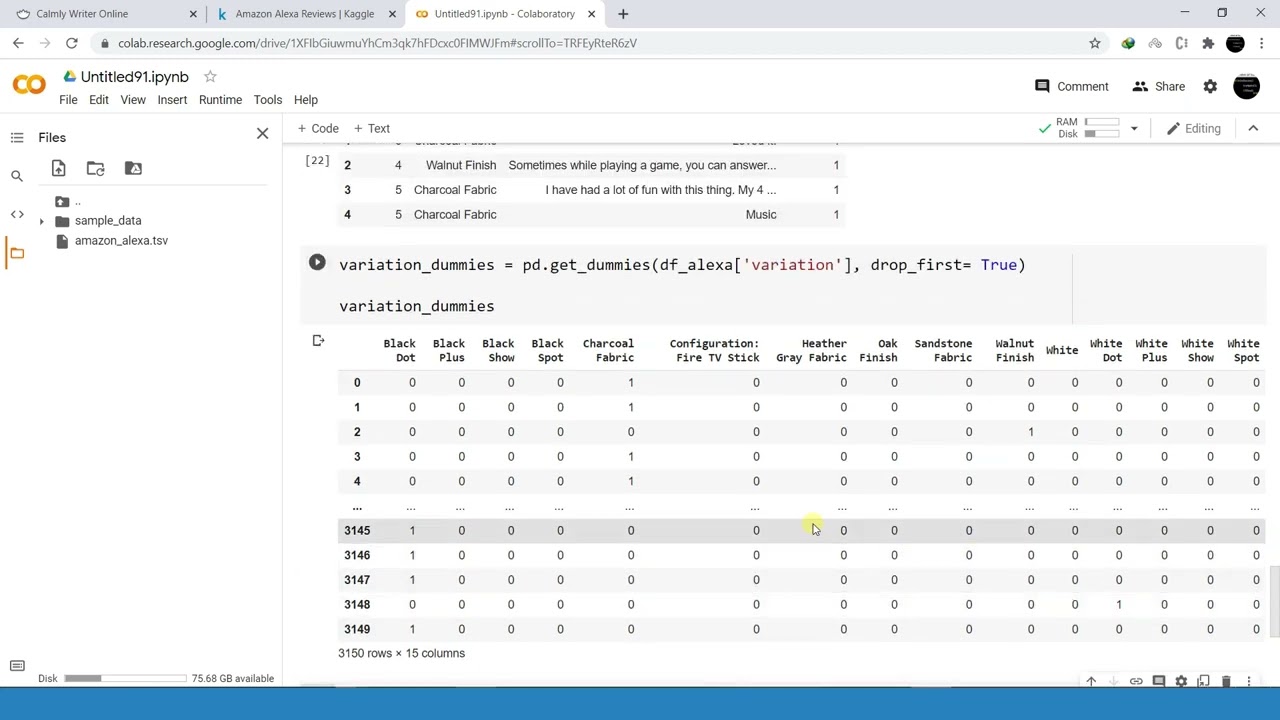Go back in browser history
Screen dimensions: 1280x720
(18, 43)
